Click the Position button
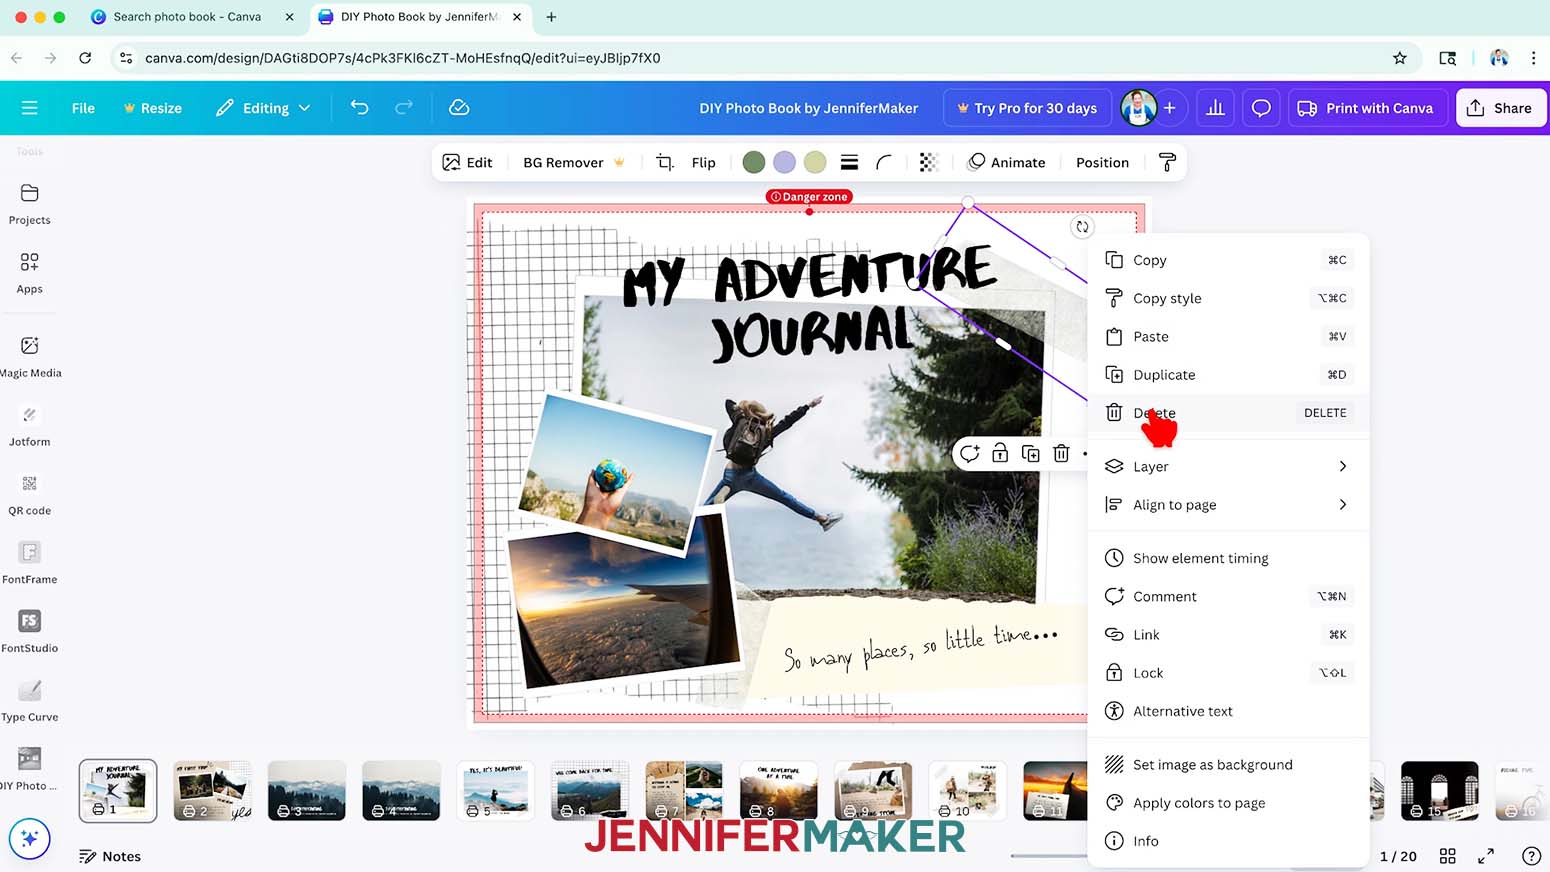The image size is (1550, 872). point(1102,162)
